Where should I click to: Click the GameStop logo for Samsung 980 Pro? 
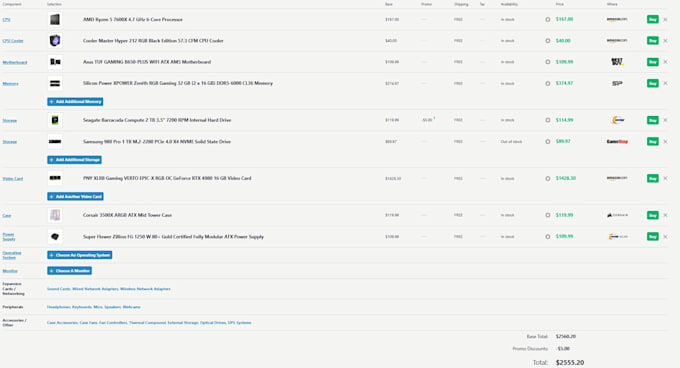pos(617,142)
